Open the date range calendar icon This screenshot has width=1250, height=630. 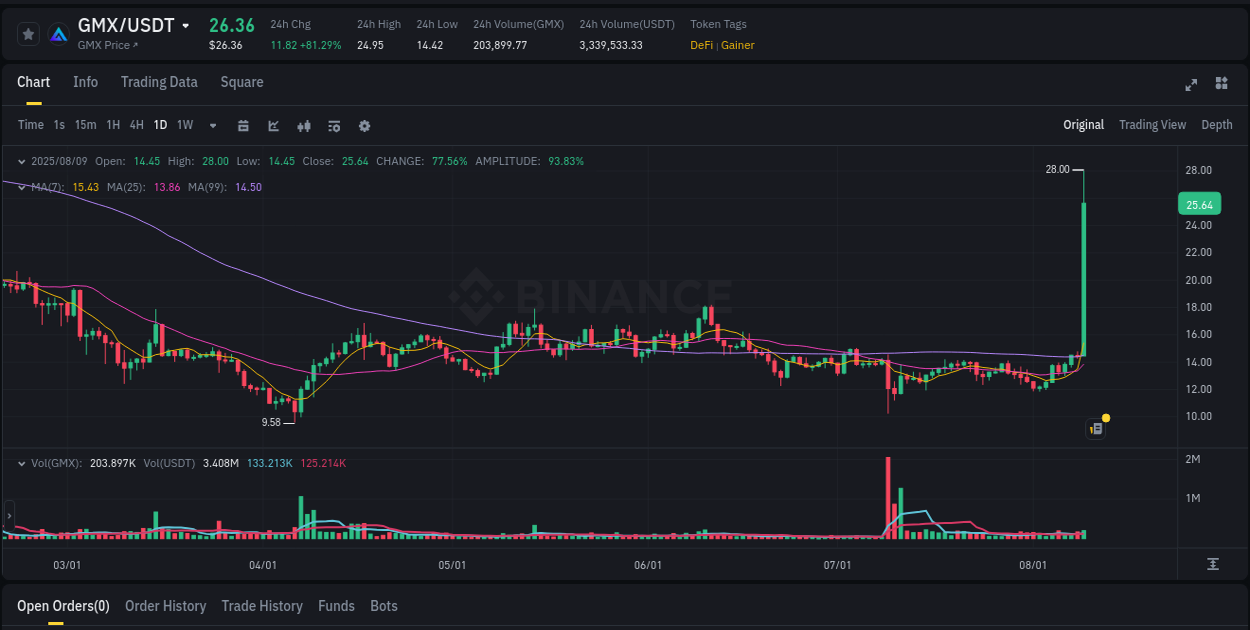click(243, 126)
